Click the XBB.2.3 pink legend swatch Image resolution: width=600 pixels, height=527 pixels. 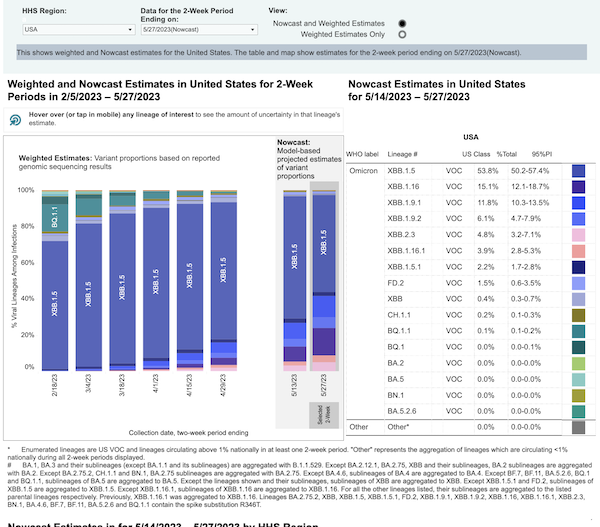(x=579, y=235)
